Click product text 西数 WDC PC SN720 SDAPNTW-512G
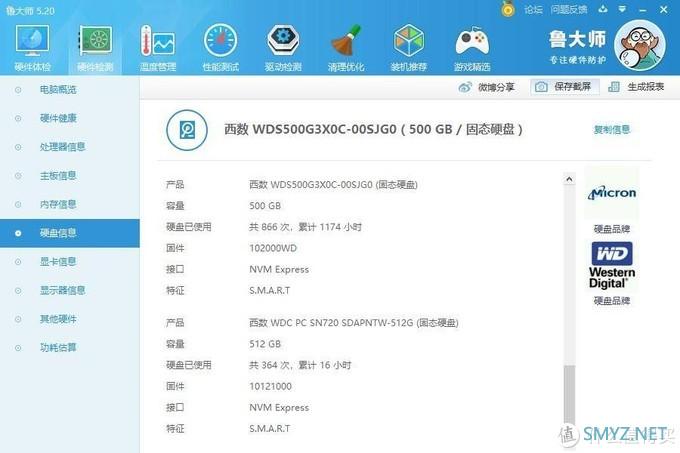This screenshot has height=453, width=680. click(354, 323)
